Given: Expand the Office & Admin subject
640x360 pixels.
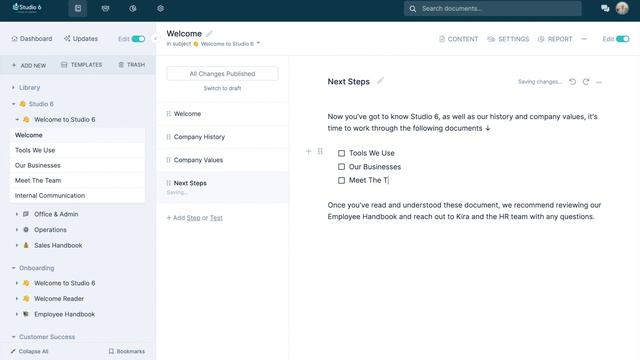Looking at the screenshot, I should click(17, 214).
